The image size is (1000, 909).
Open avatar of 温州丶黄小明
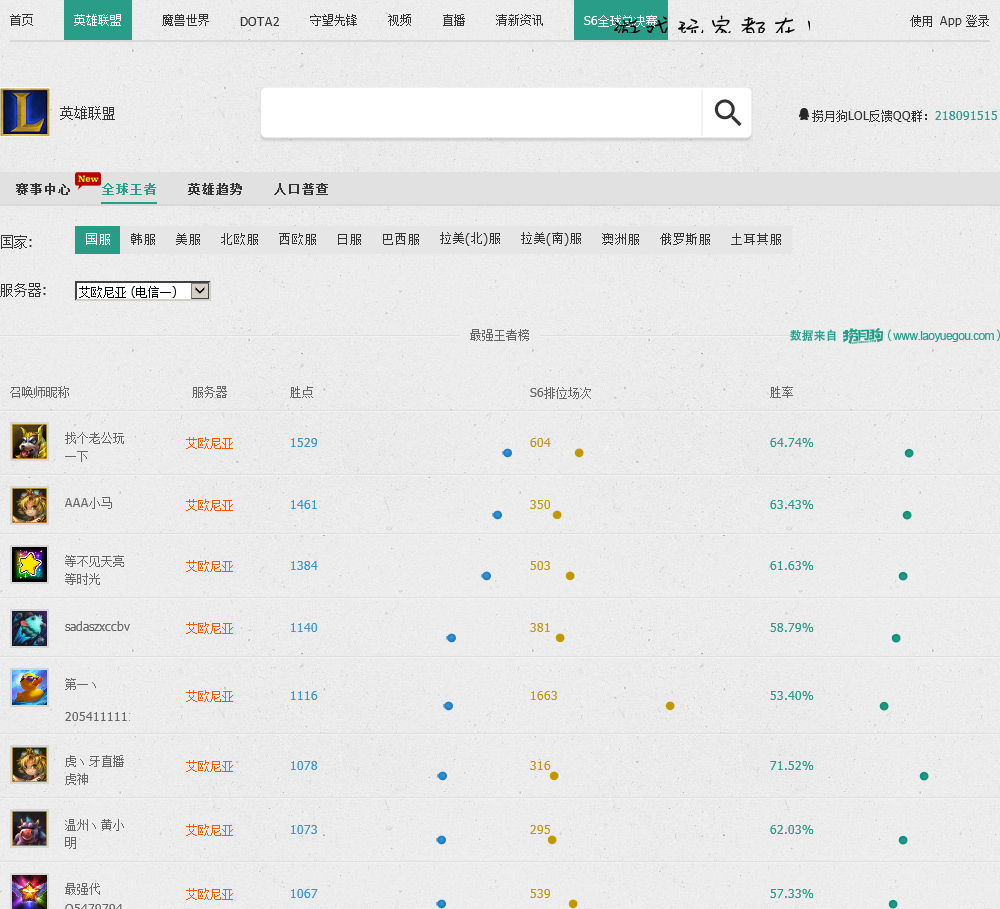pyautogui.click(x=29, y=828)
